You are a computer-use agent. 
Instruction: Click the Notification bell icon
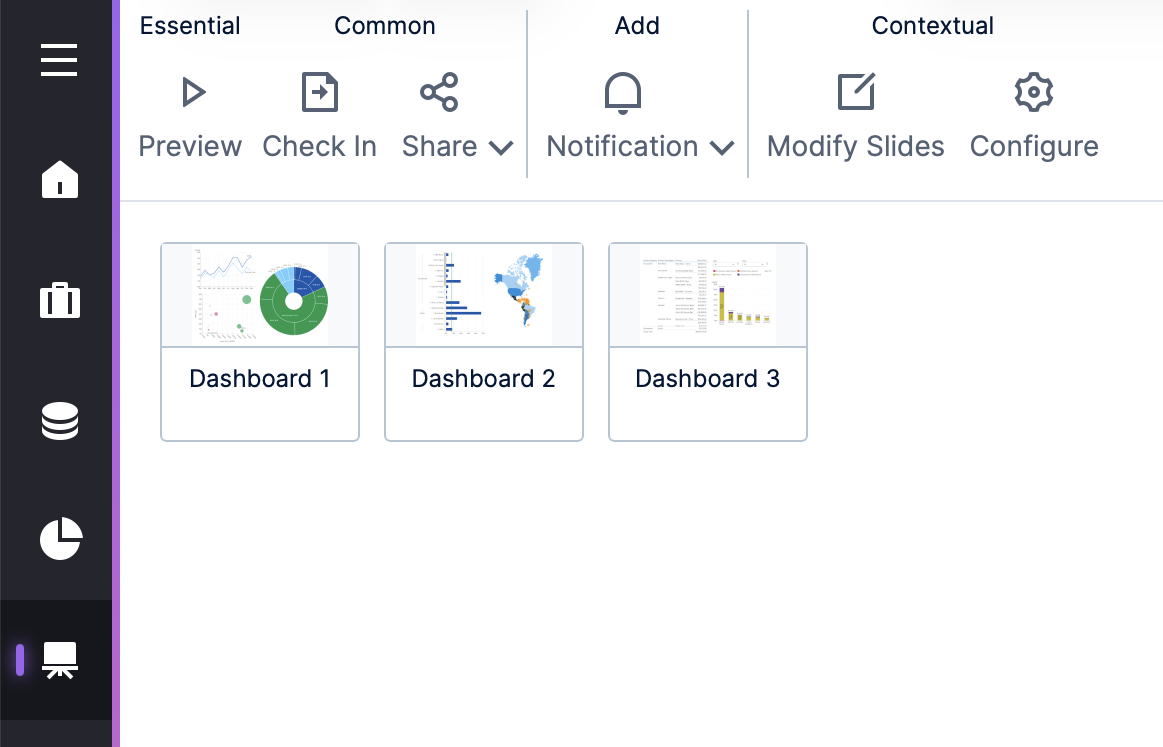[622, 93]
